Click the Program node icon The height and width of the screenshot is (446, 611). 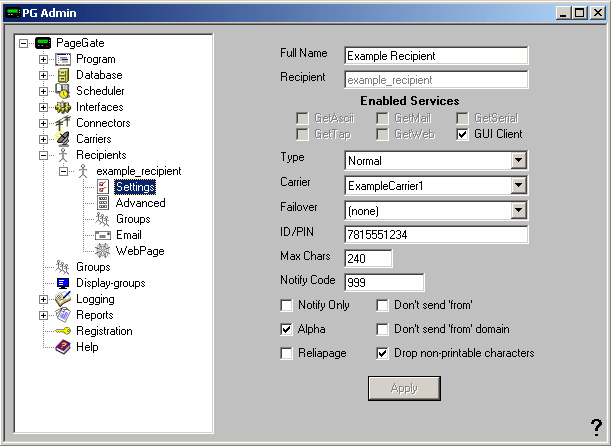63,59
